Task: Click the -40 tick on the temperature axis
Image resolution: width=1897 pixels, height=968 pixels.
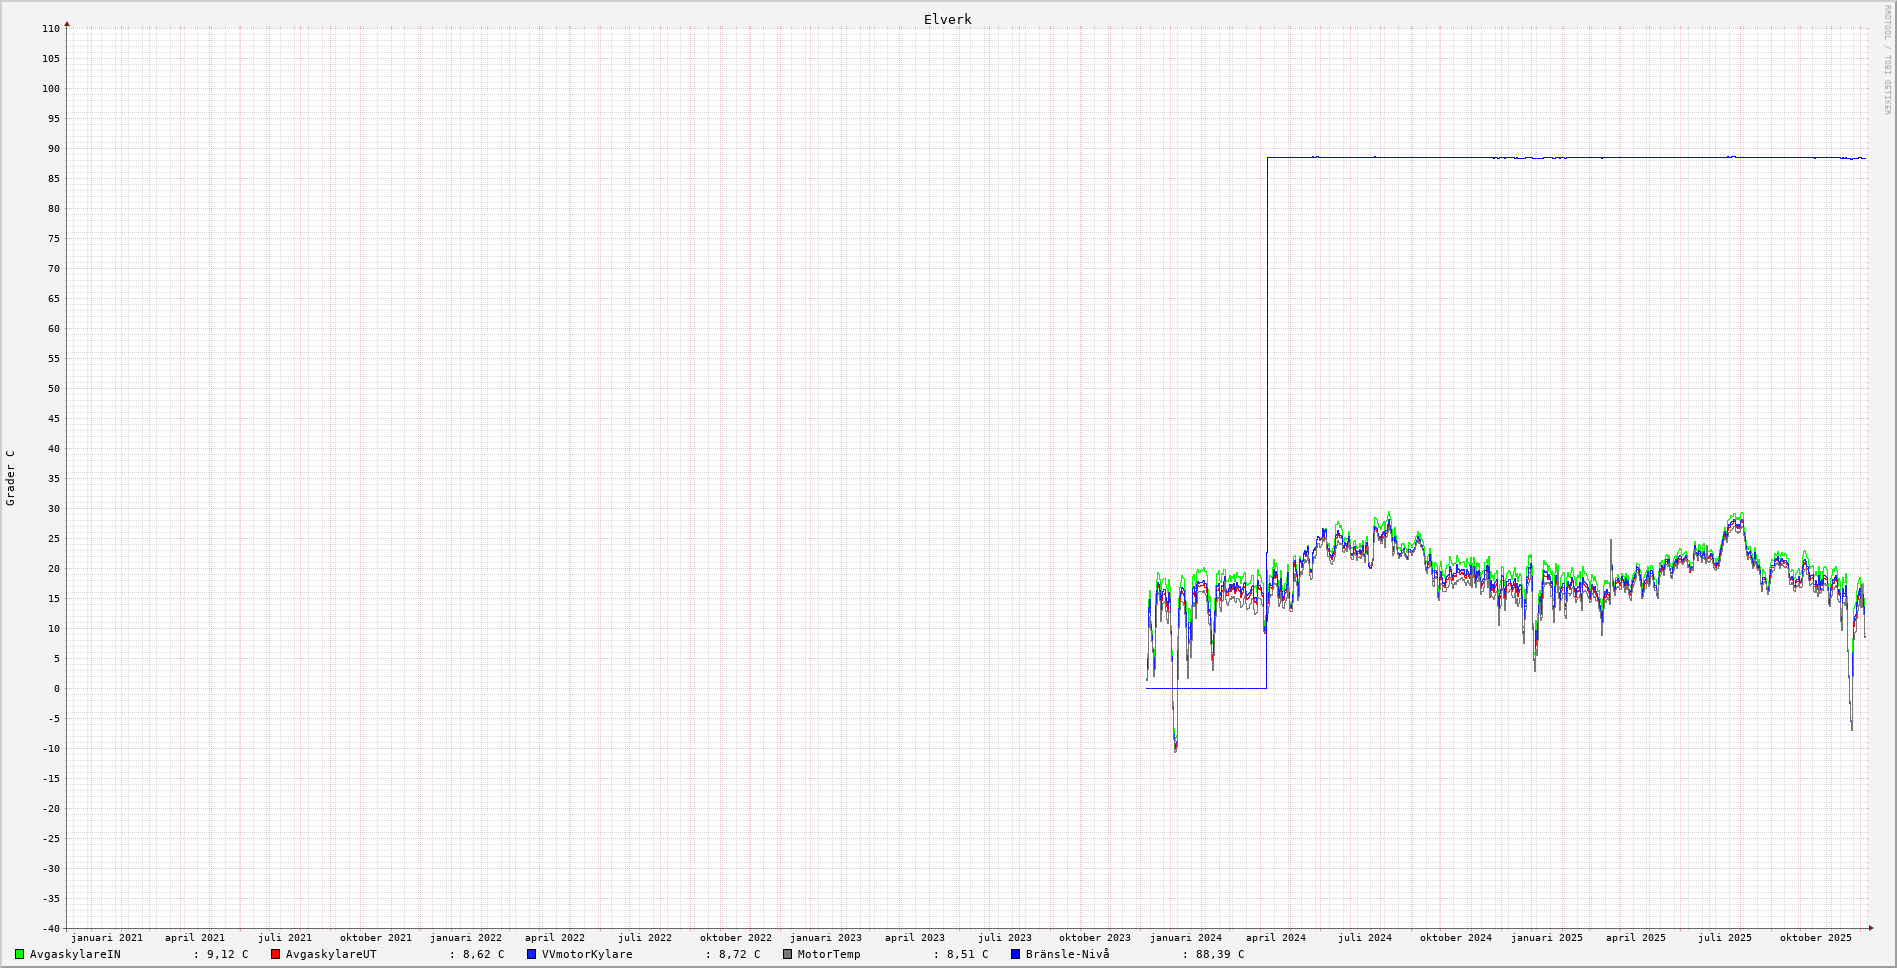Action: (50, 928)
